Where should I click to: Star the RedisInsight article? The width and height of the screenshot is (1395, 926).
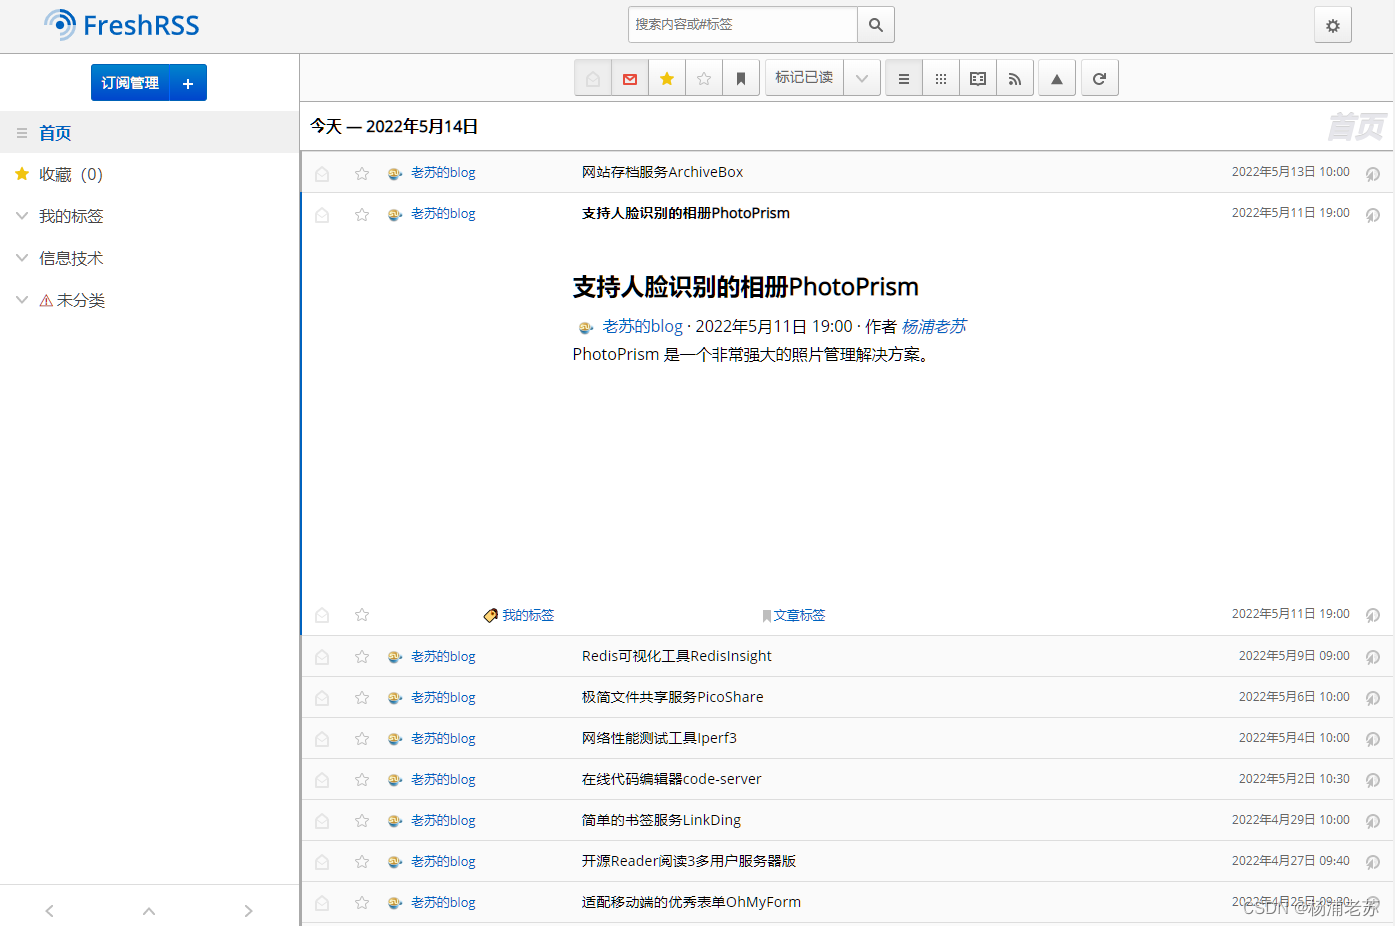click(362, 657)
